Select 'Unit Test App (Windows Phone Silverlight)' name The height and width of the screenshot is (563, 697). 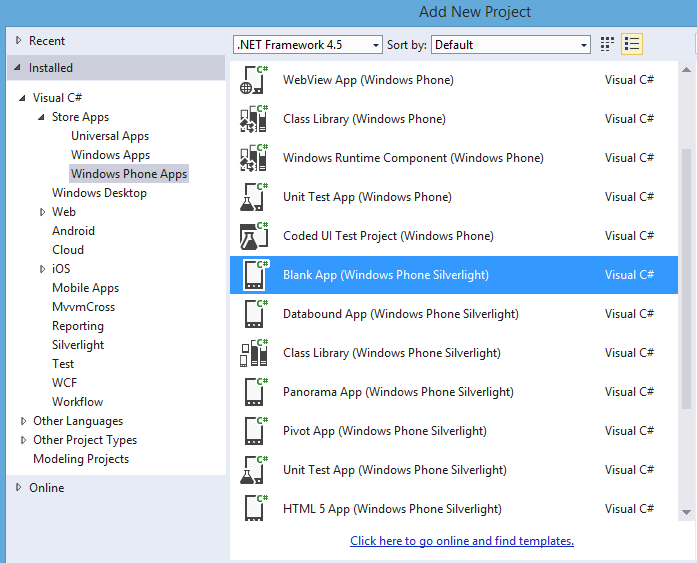coord(395,470)
